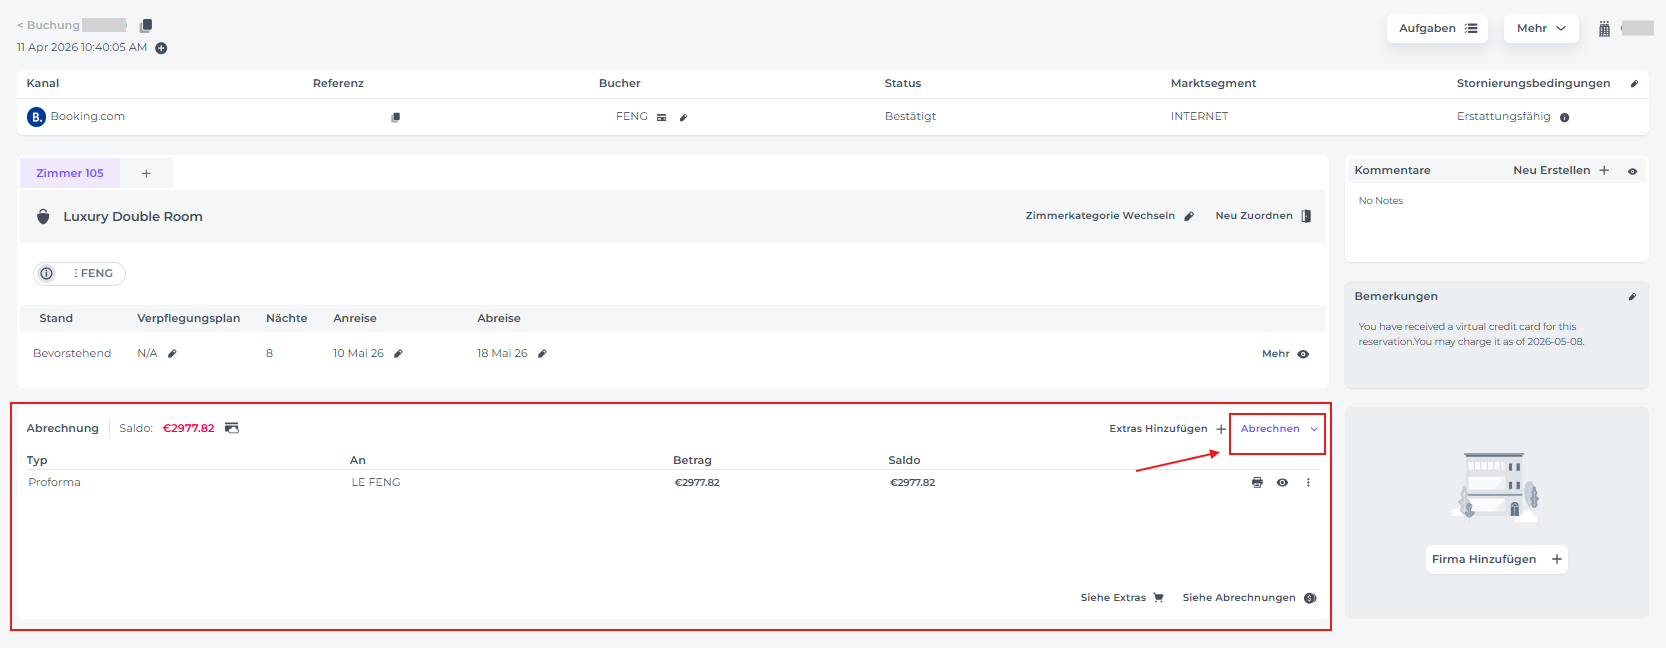Select the Zimmer 105 tab
Image resolution: width=1666 pixels, height=648 pixels.
tap(70, 173)
